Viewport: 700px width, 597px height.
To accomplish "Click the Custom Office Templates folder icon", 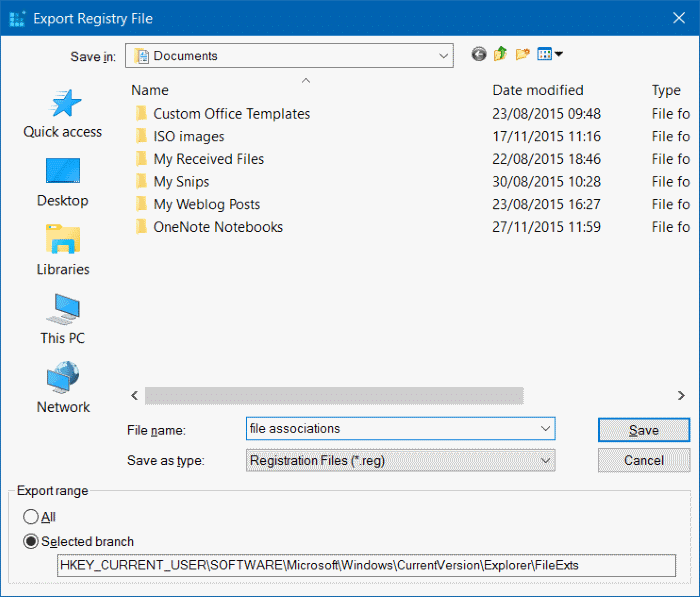I will [141, 113].
